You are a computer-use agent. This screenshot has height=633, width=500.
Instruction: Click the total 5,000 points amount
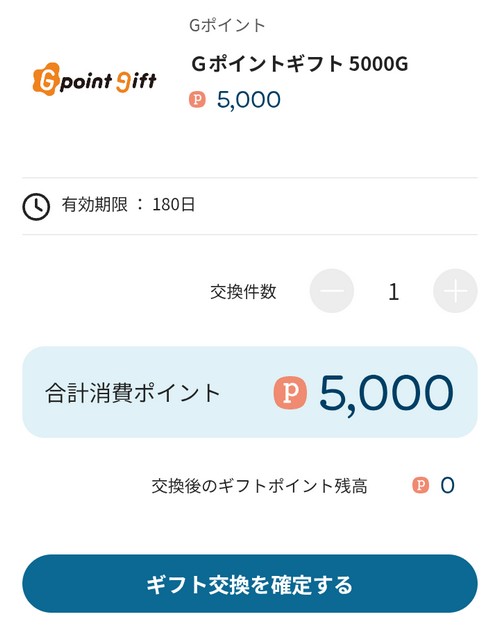(x=387, y=393)
